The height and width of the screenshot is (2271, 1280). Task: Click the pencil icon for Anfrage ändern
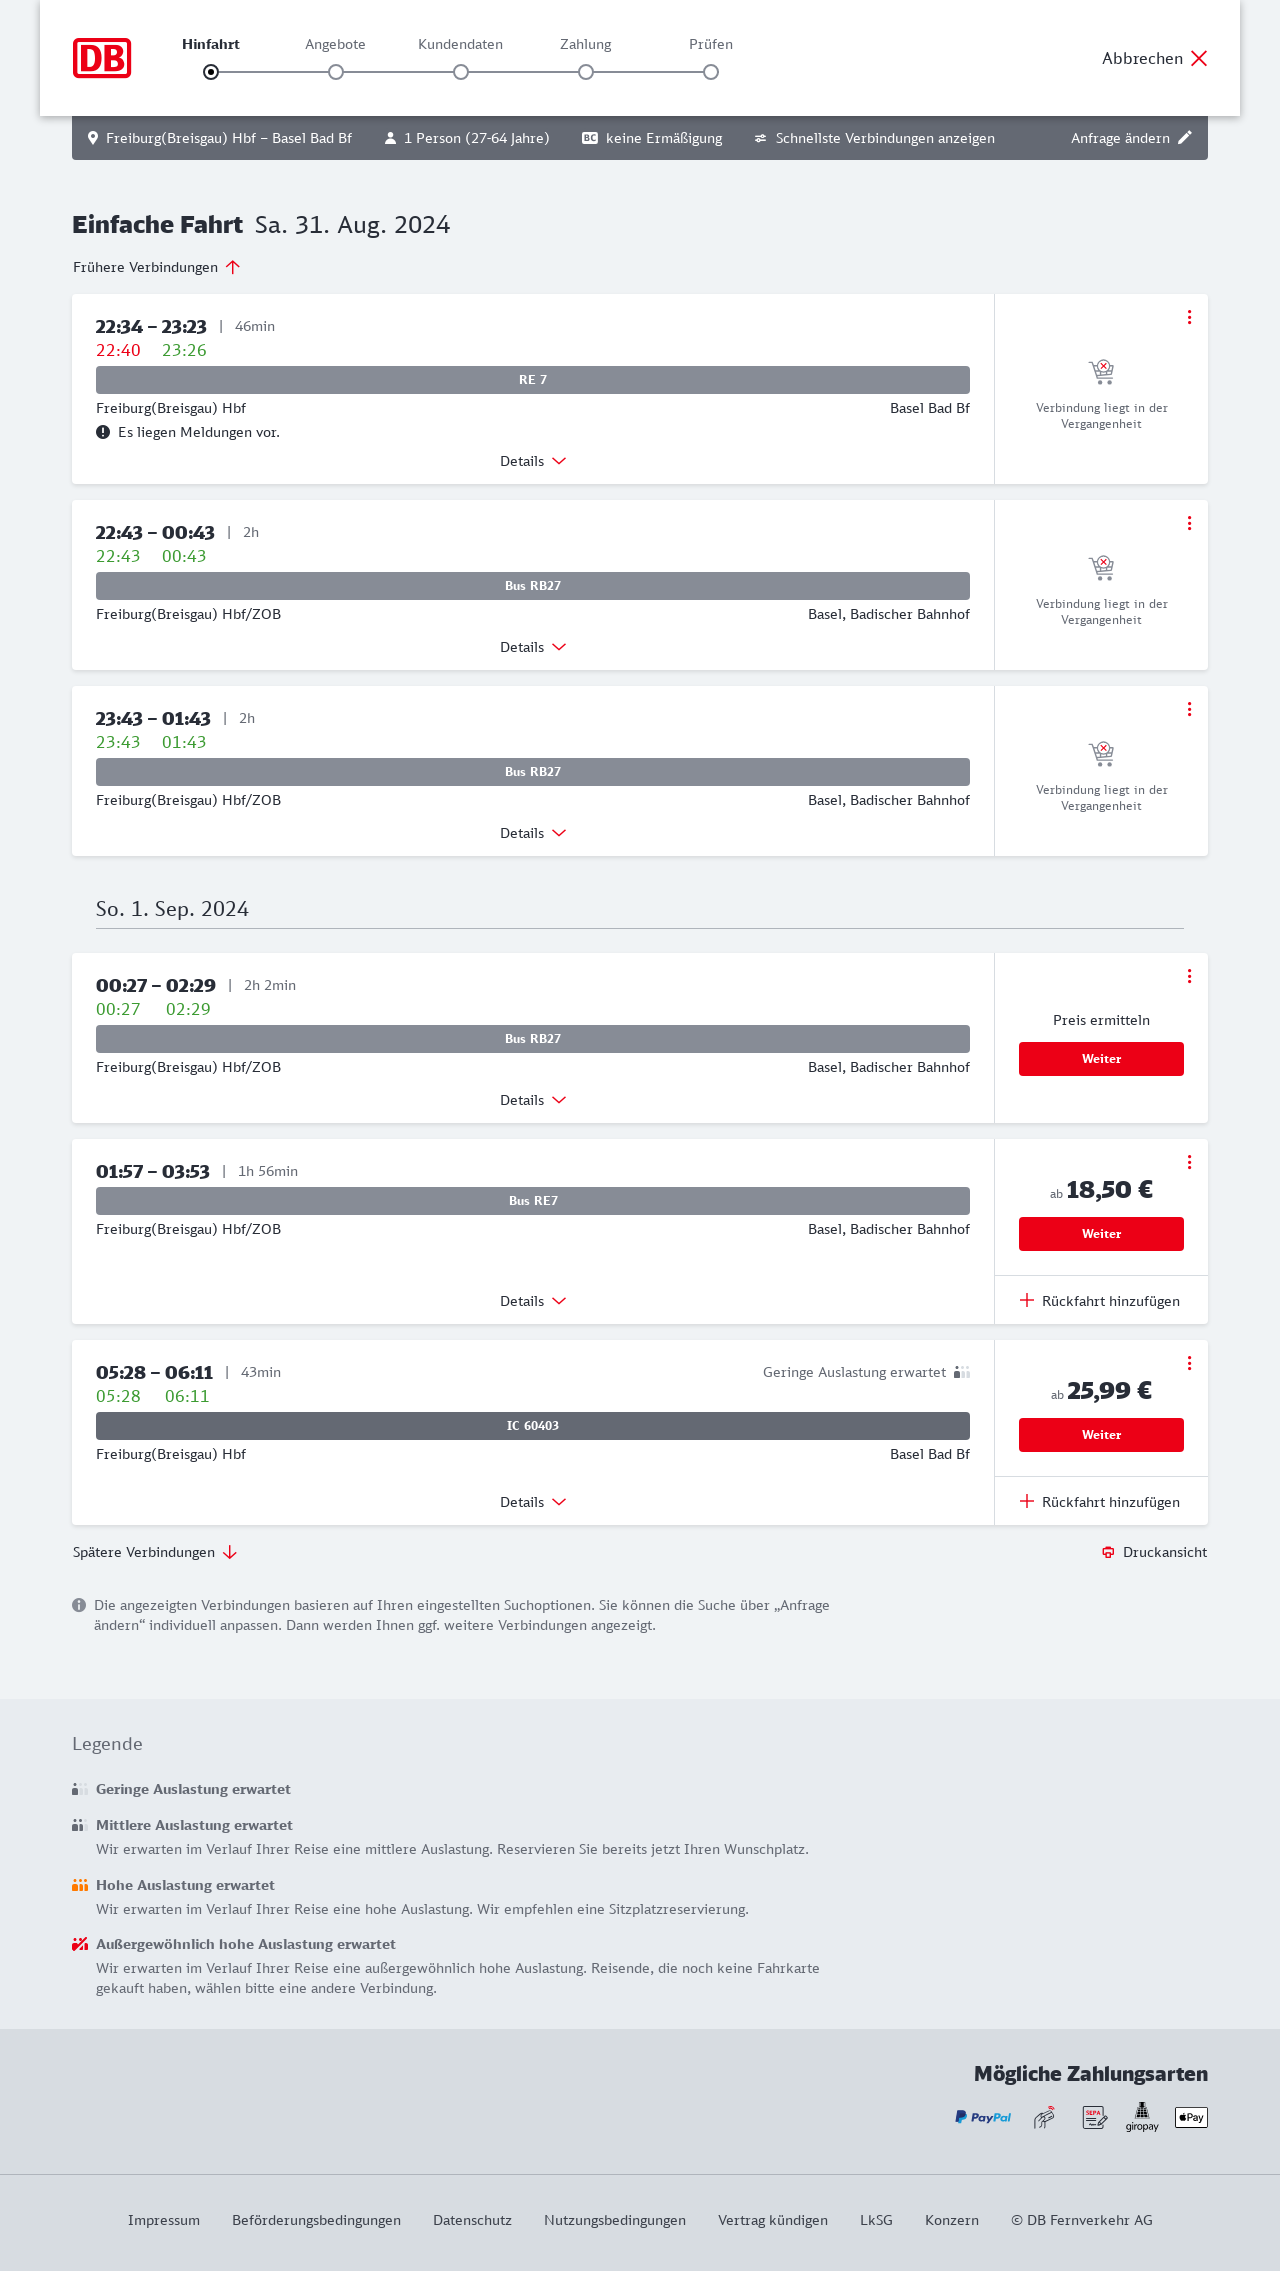point(1185,138)
